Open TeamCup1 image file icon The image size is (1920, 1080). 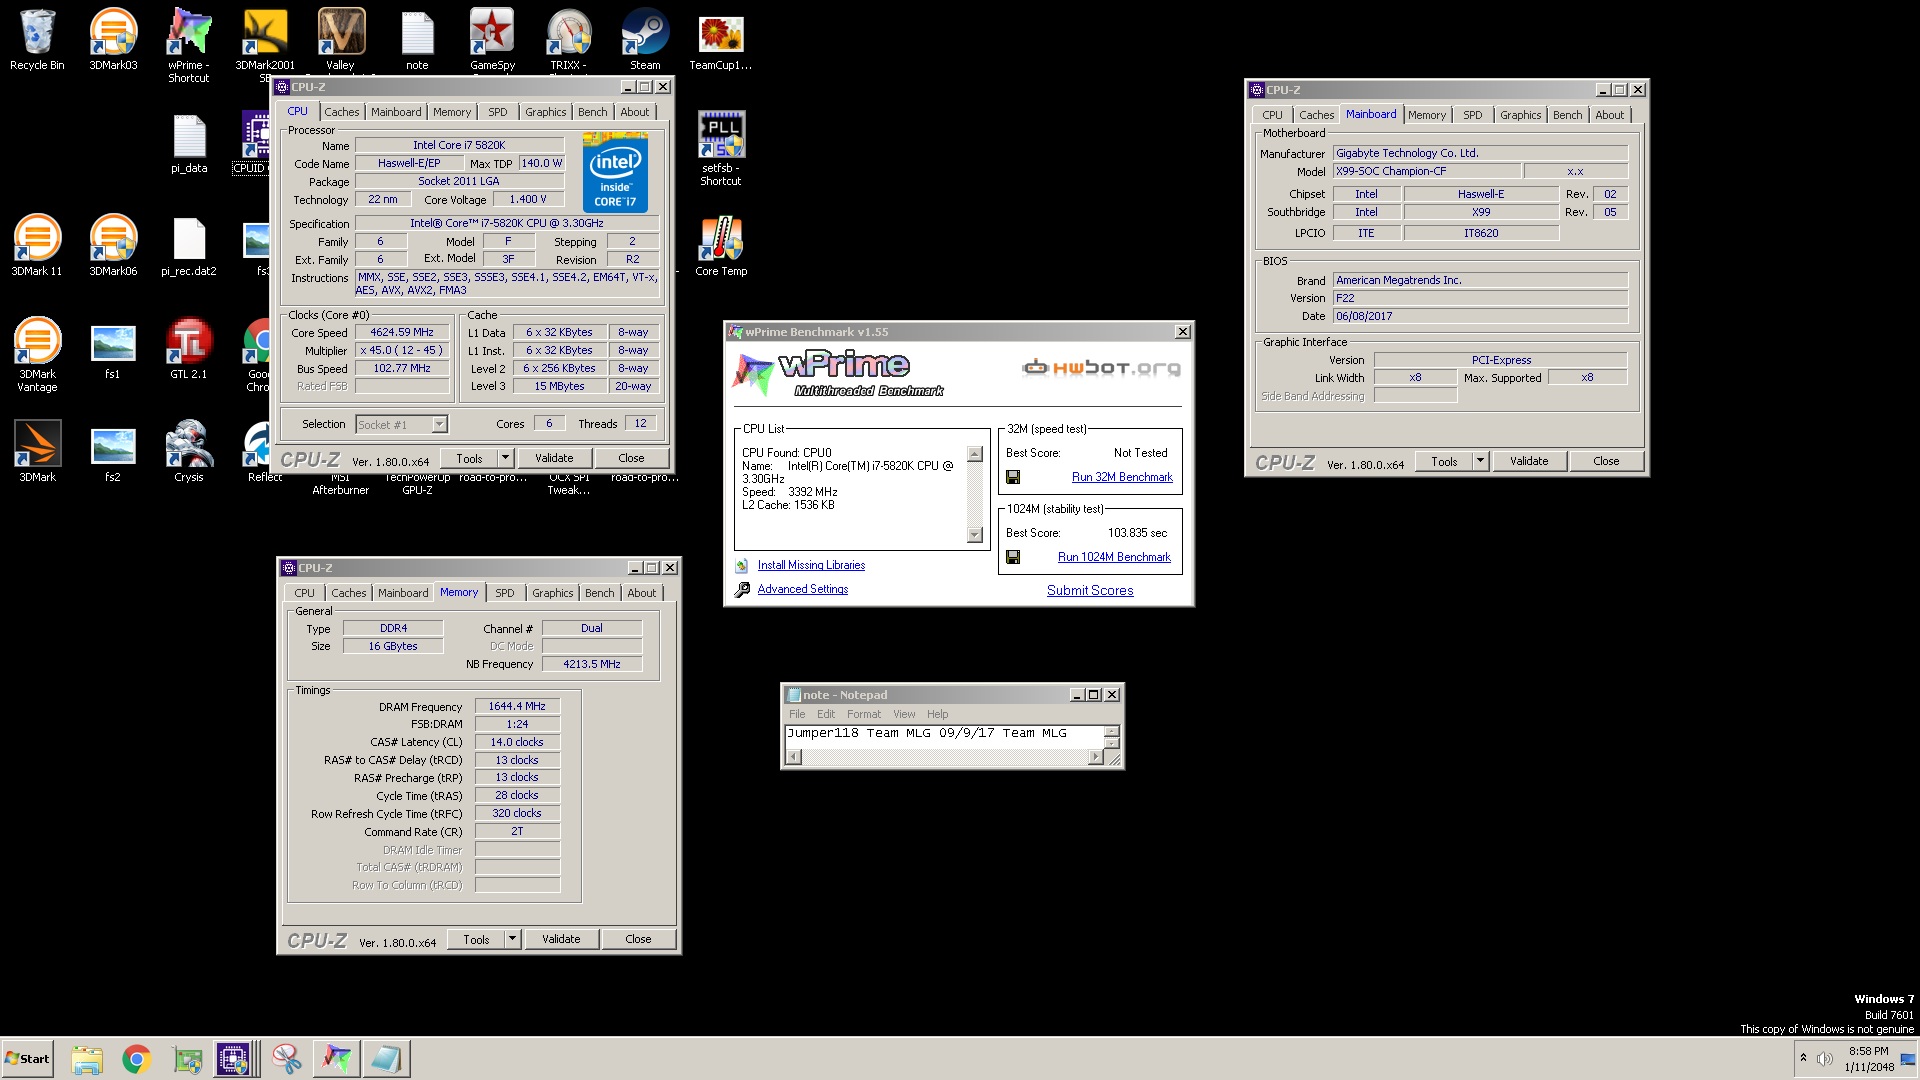pos(720,40)
